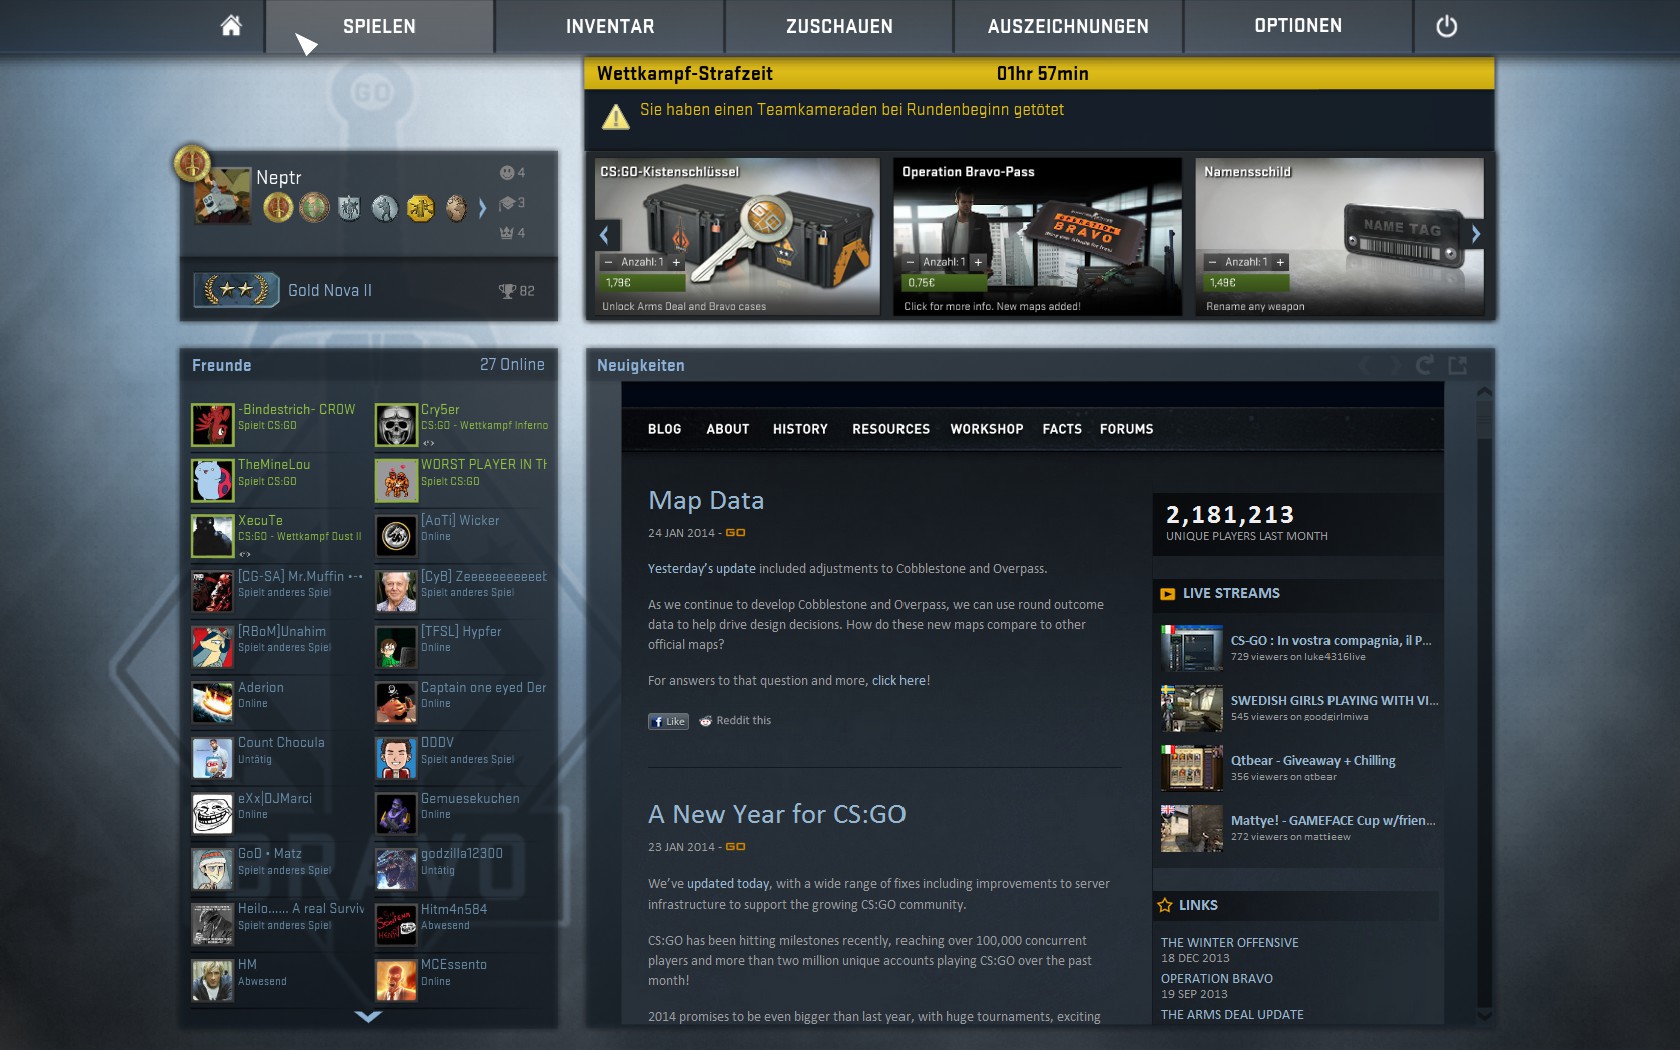The width and height of the screenshot is (1680, 1050).
Task: Select the brown egg-shaped medal
Action: [456, 208]
